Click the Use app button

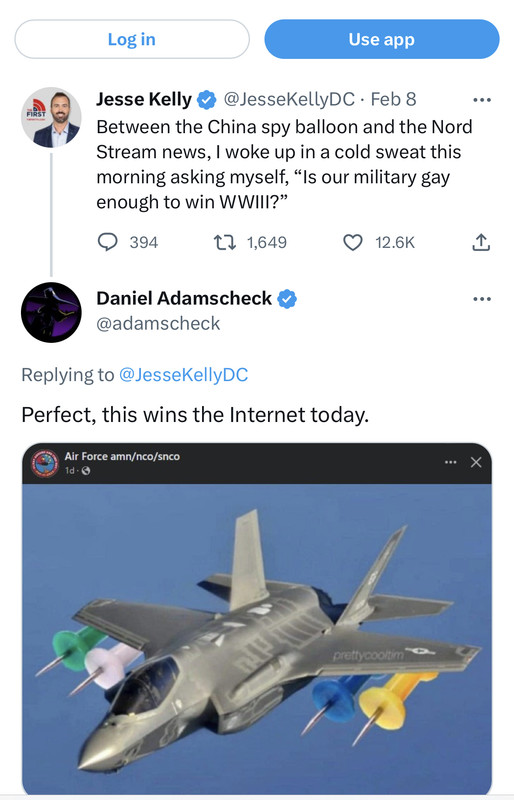coord(382,39)
